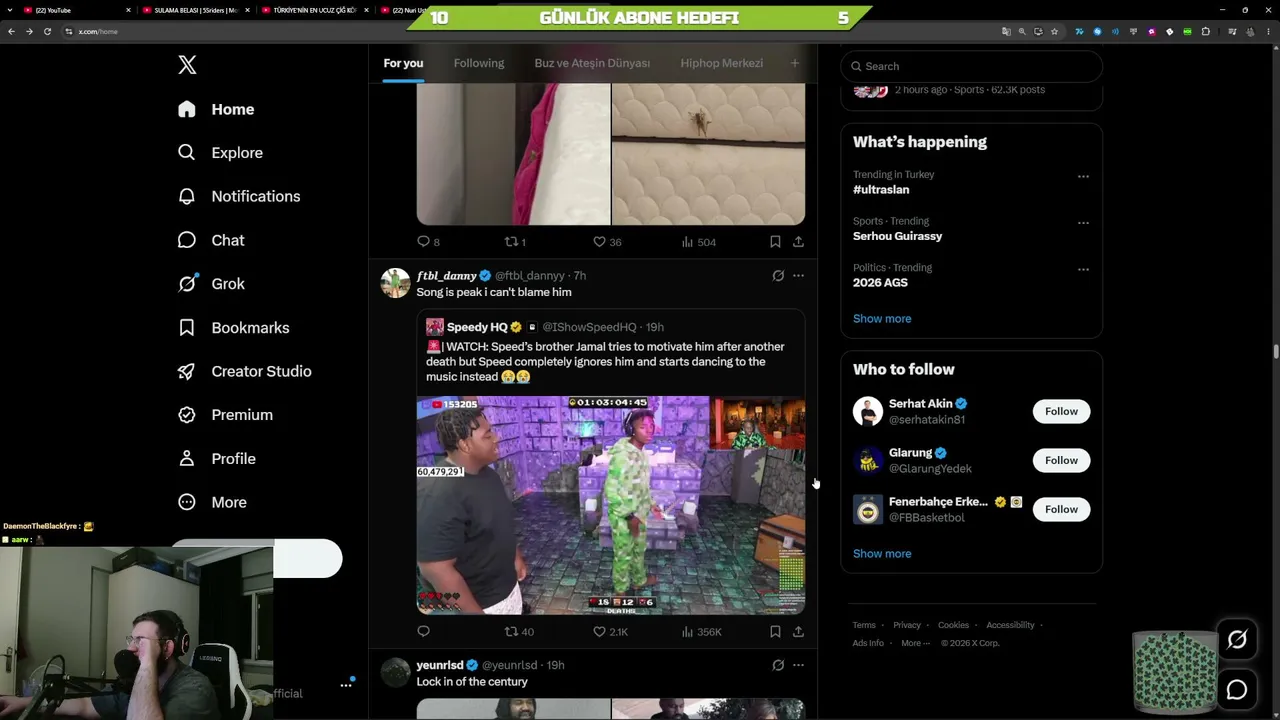Open the Cookies footer link
Screen dimensions: 1280x720
click(x=953, y=625)
